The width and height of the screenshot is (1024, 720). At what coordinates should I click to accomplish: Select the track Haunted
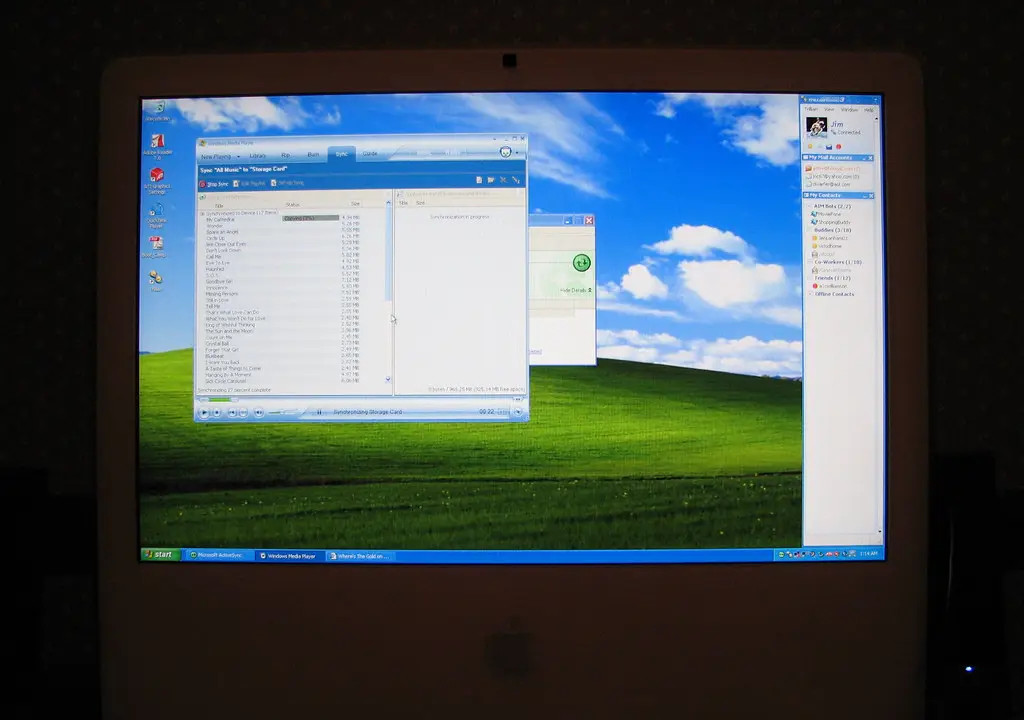click(214, 269)
